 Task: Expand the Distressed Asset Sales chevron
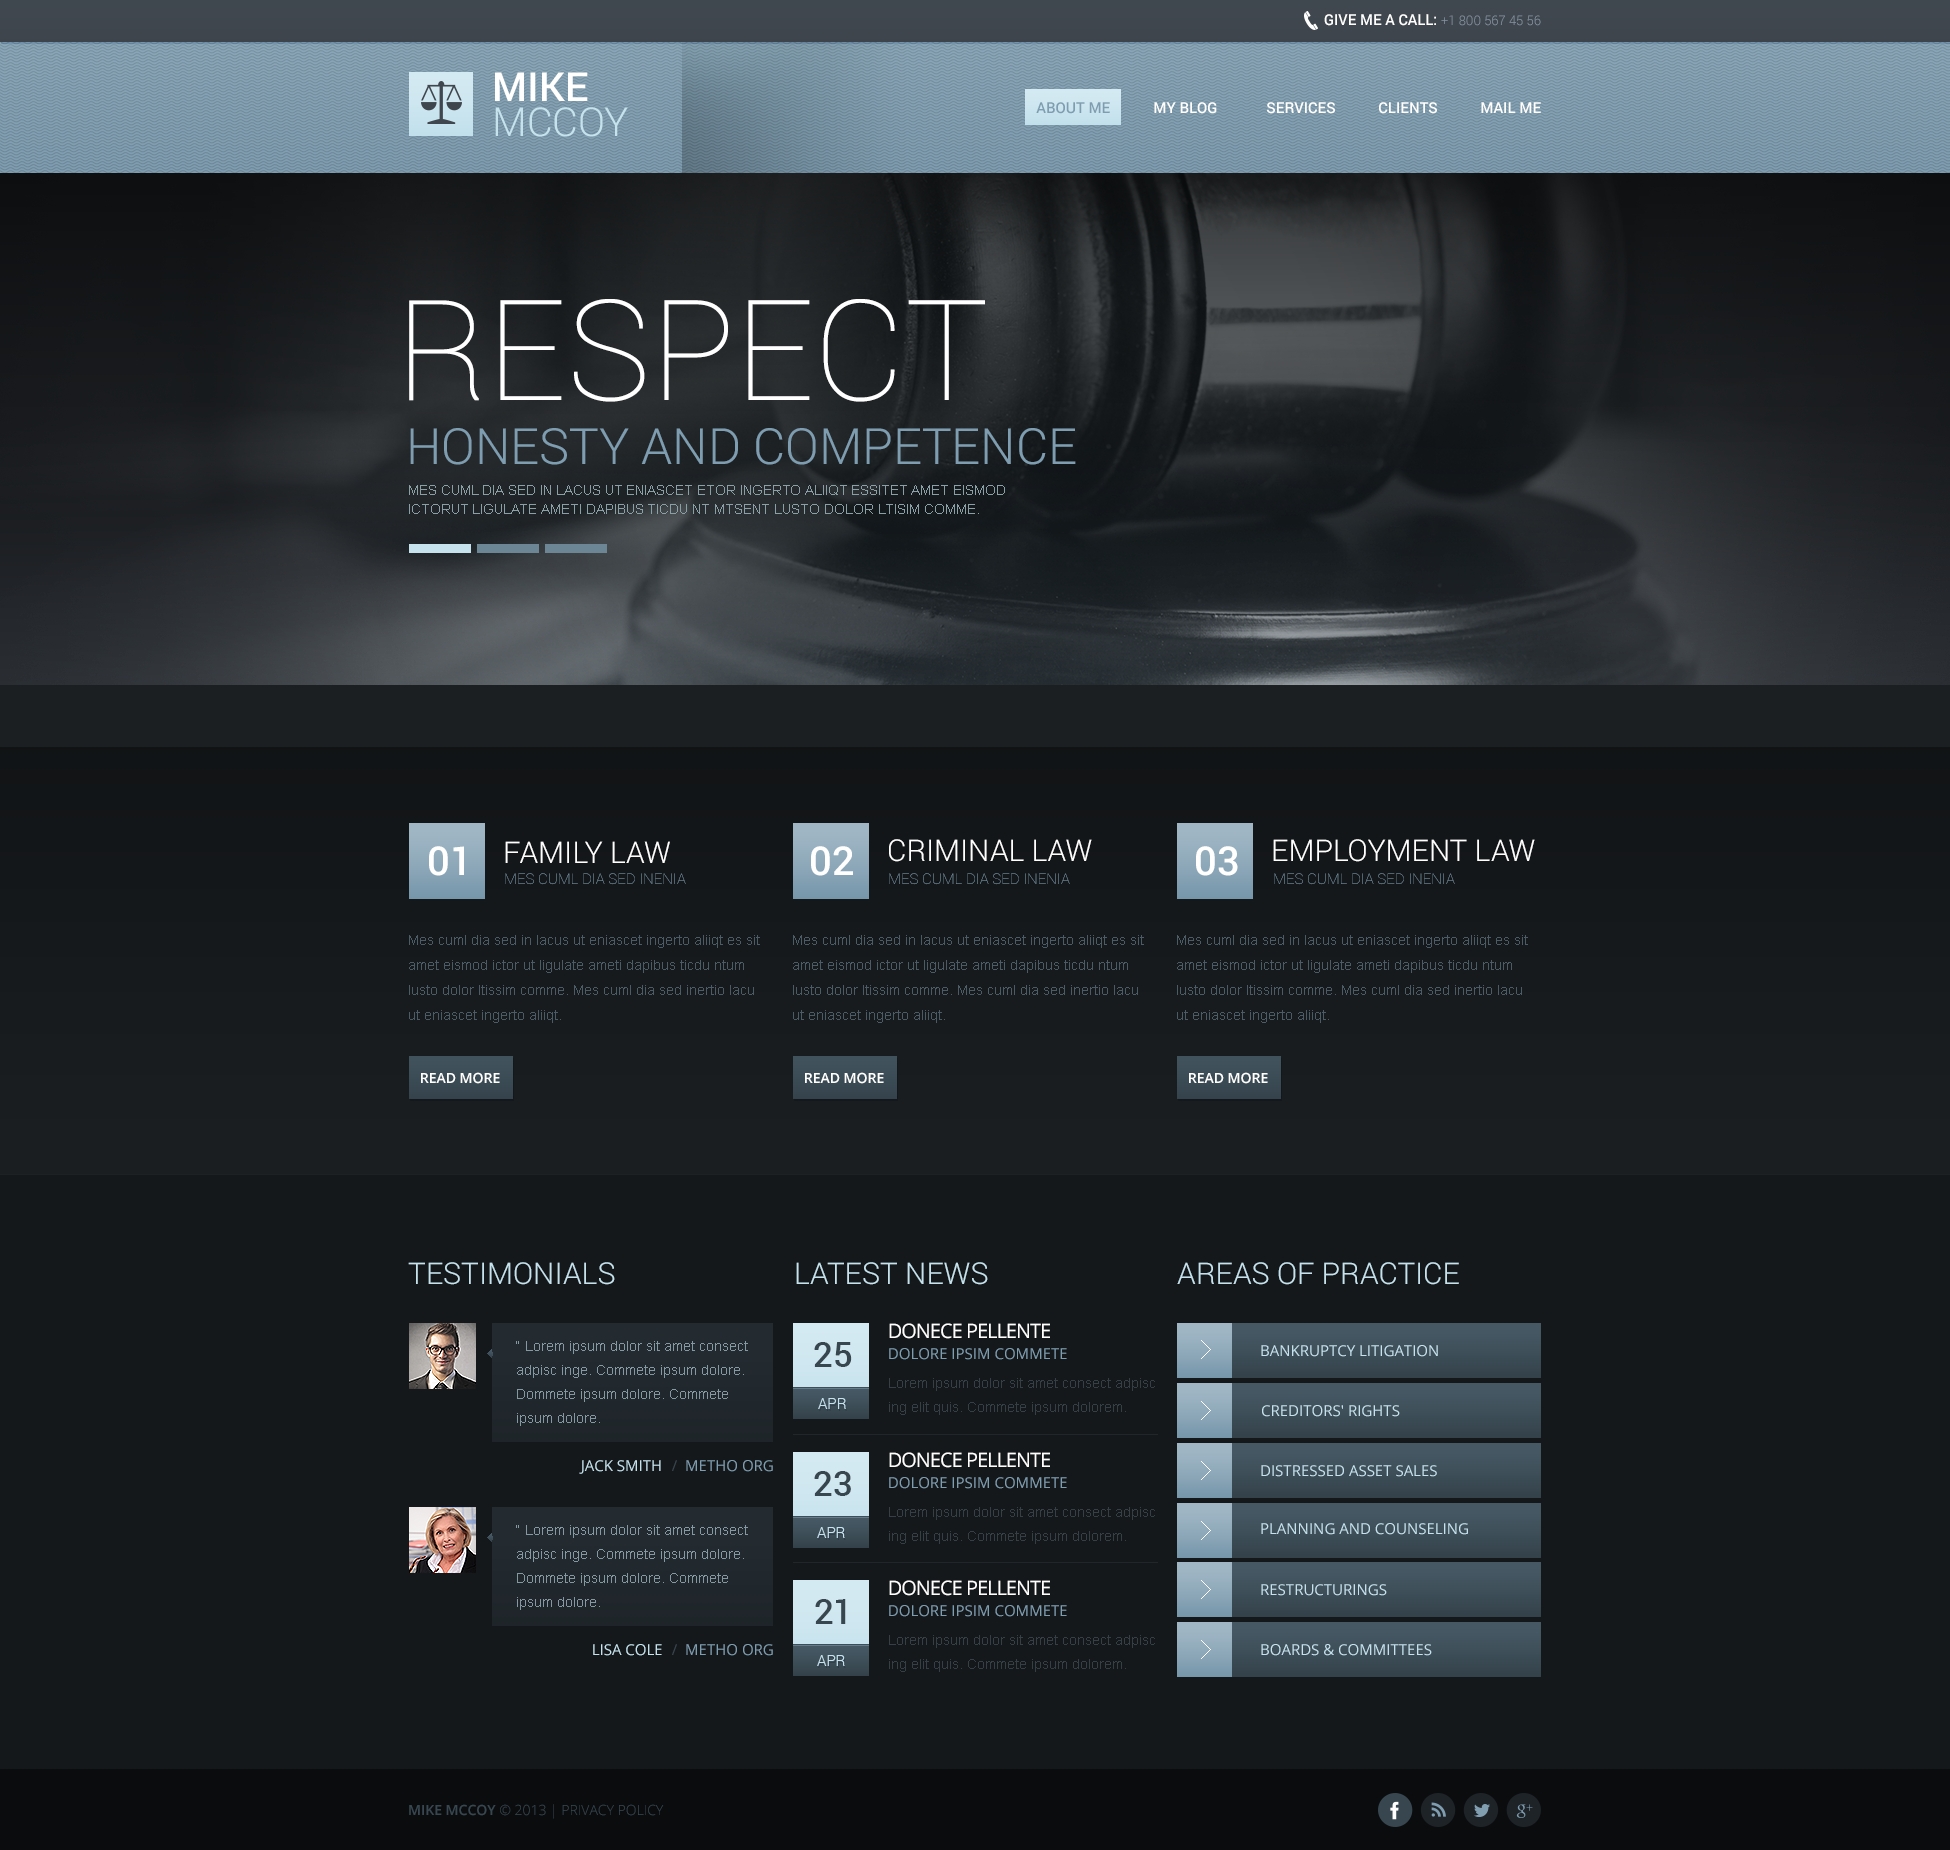click(x=1204, y=1469)
